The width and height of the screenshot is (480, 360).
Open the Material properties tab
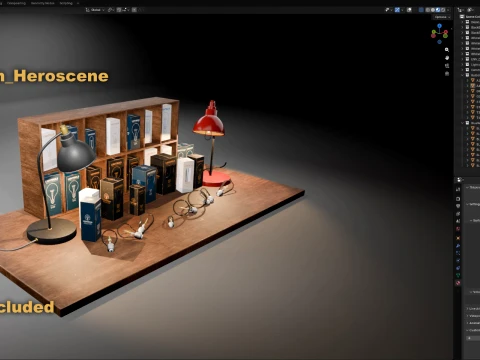[x=458, y=283]
